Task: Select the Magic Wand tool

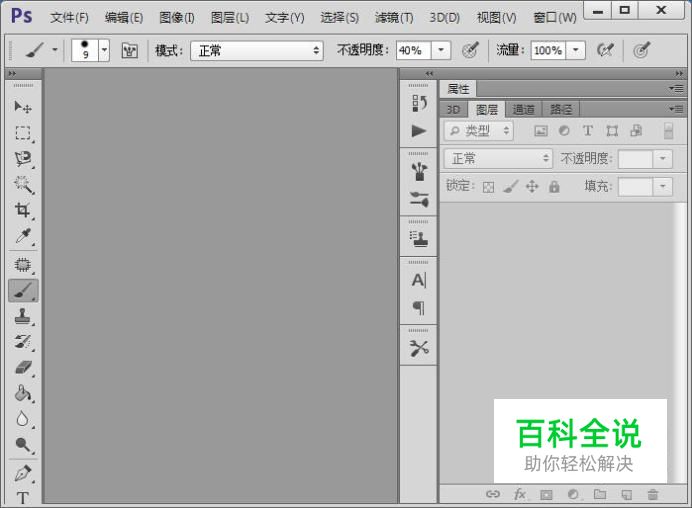Action: coord(23,184)
